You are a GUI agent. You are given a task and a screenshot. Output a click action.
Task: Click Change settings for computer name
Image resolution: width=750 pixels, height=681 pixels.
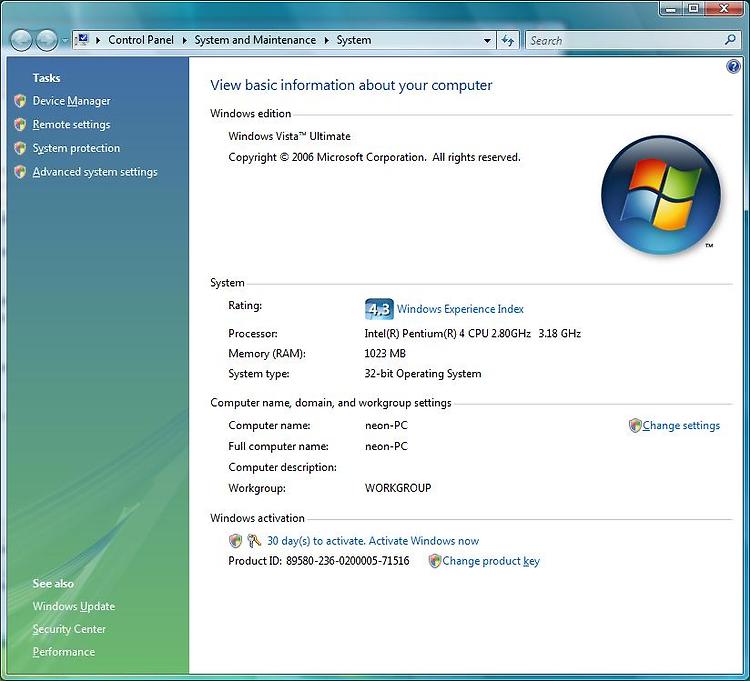(681, 425)
